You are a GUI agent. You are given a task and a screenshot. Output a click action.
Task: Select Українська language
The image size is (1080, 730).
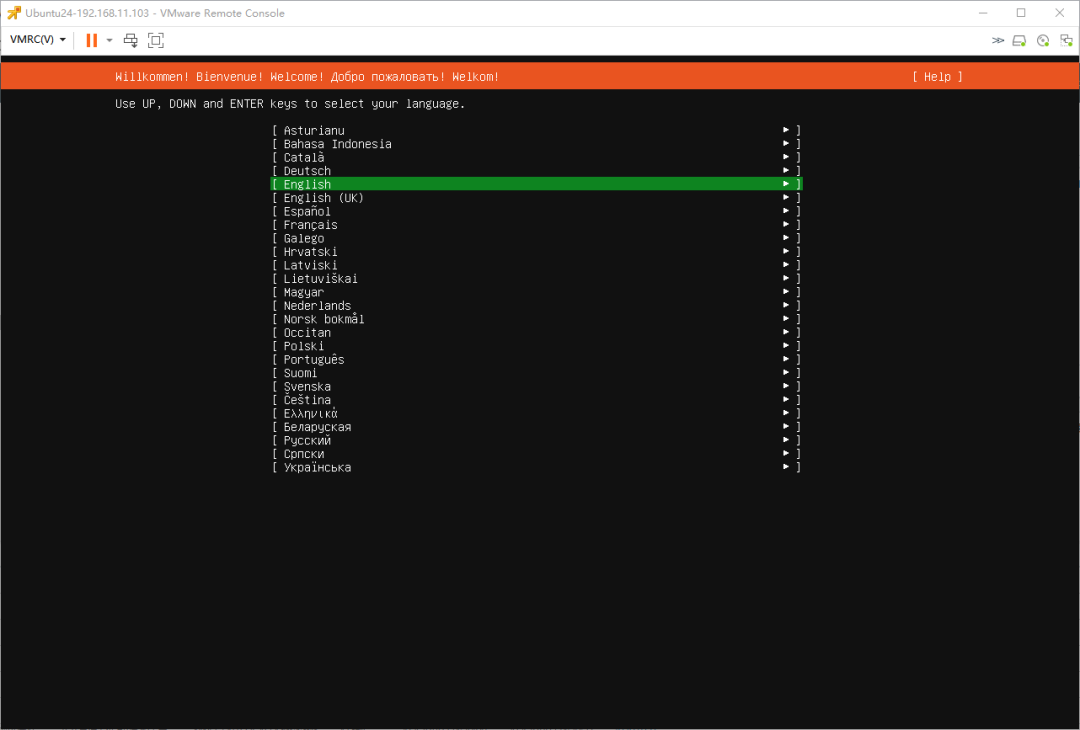pos(537,467)
